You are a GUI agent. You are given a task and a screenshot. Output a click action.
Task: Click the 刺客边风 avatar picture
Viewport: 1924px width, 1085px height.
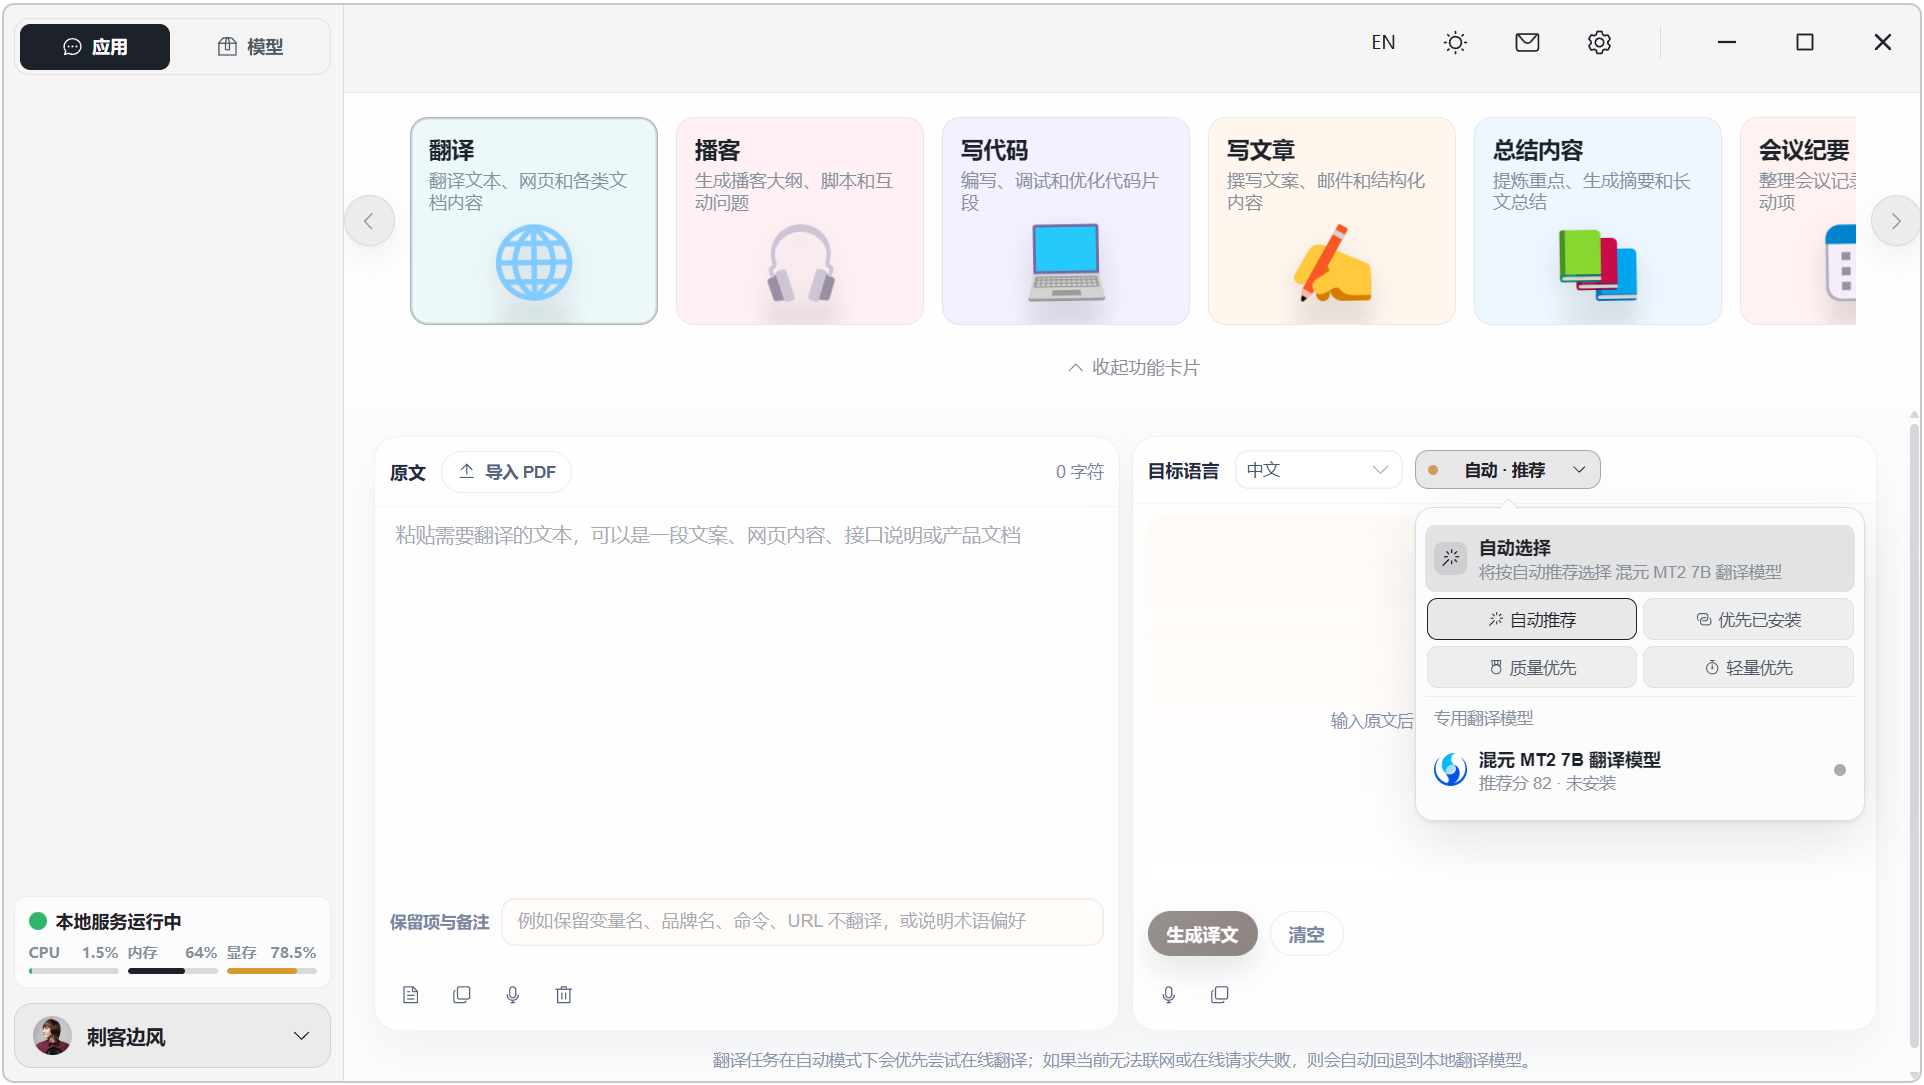point(52,1036)
